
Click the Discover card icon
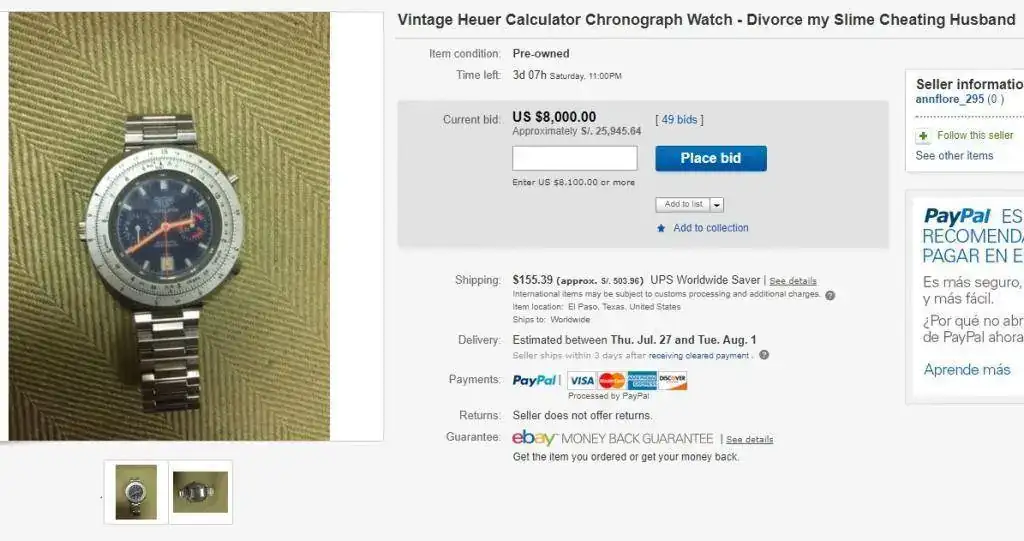[673, 380]
